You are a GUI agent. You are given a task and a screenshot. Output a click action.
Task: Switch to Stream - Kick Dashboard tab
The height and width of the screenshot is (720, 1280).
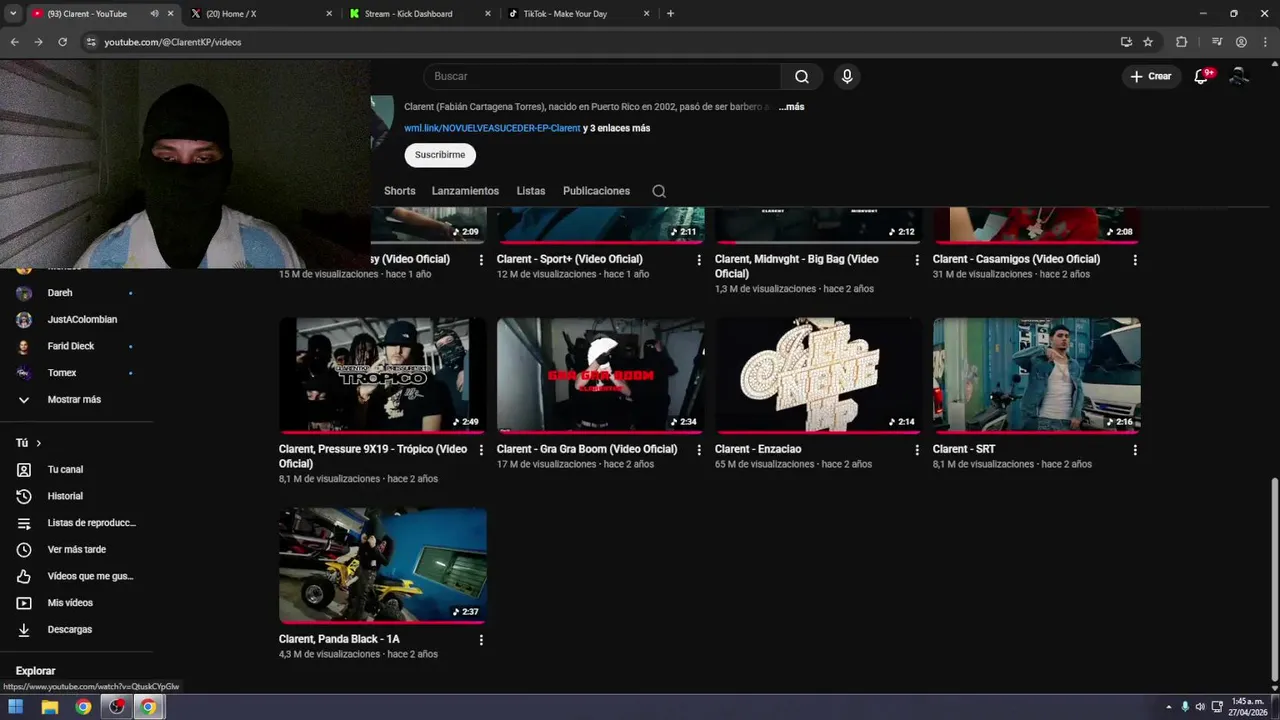click(x=420, y=14)
